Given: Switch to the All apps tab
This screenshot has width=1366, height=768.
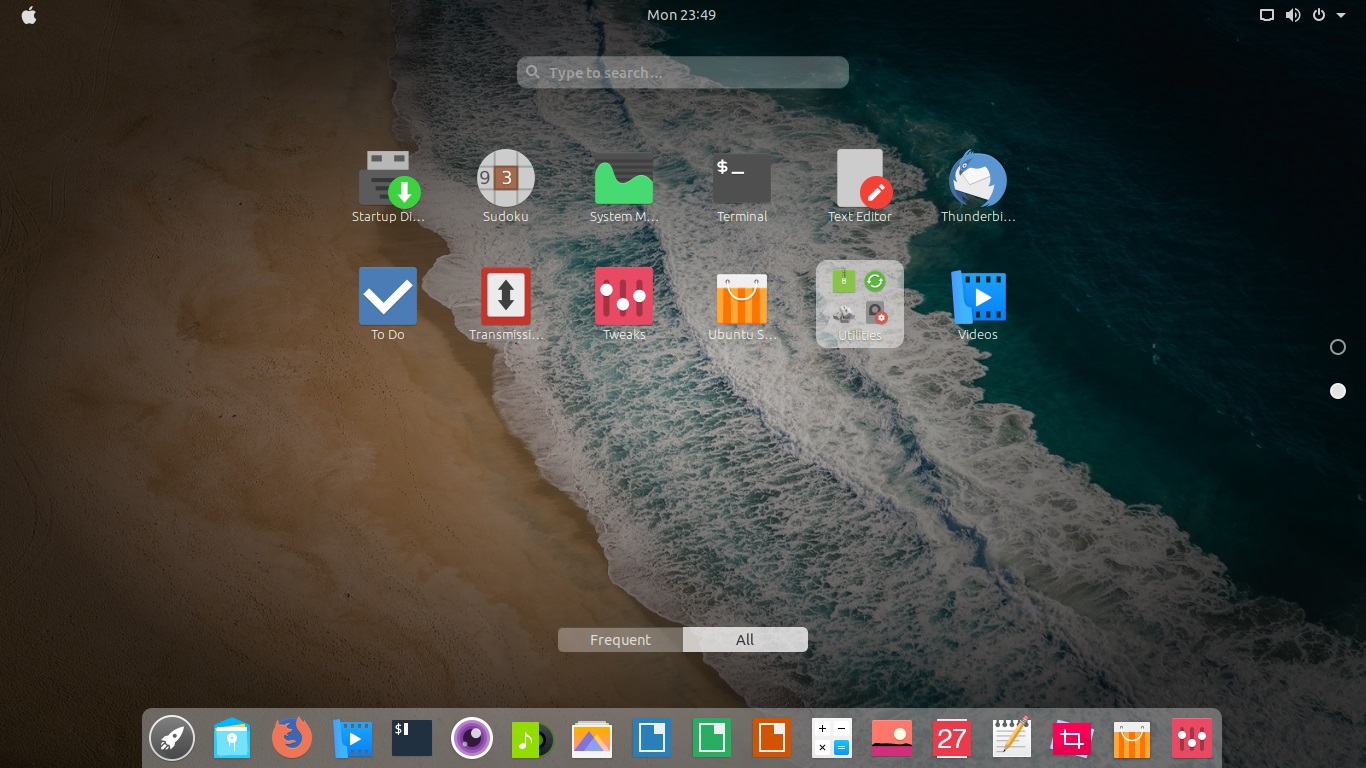Looking at the screenshot, I should click(745, 640).
